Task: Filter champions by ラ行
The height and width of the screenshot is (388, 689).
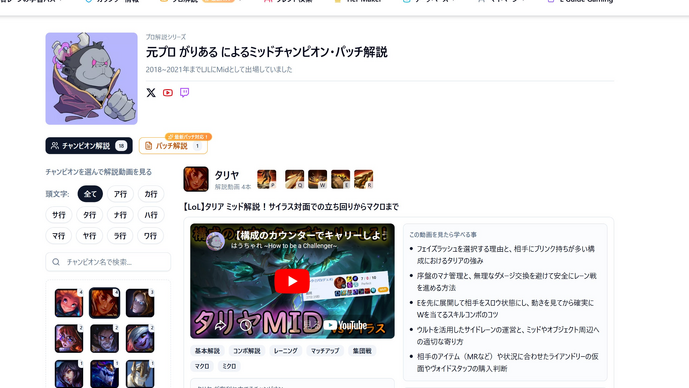Action: pyautogui.click(x=120, y=236)
